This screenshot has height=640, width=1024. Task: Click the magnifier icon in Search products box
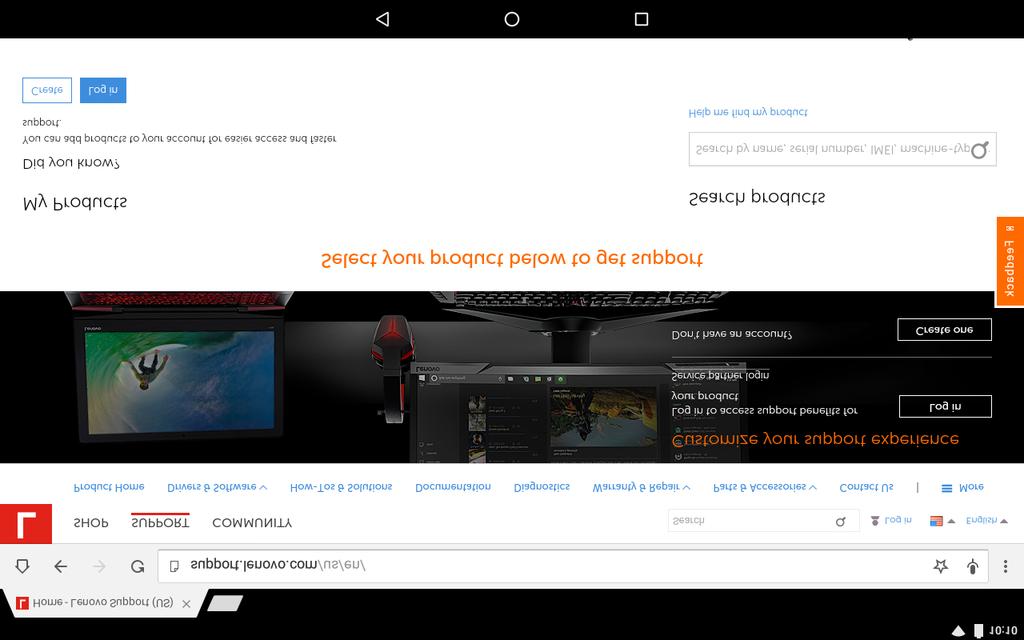tap(979, 150)
